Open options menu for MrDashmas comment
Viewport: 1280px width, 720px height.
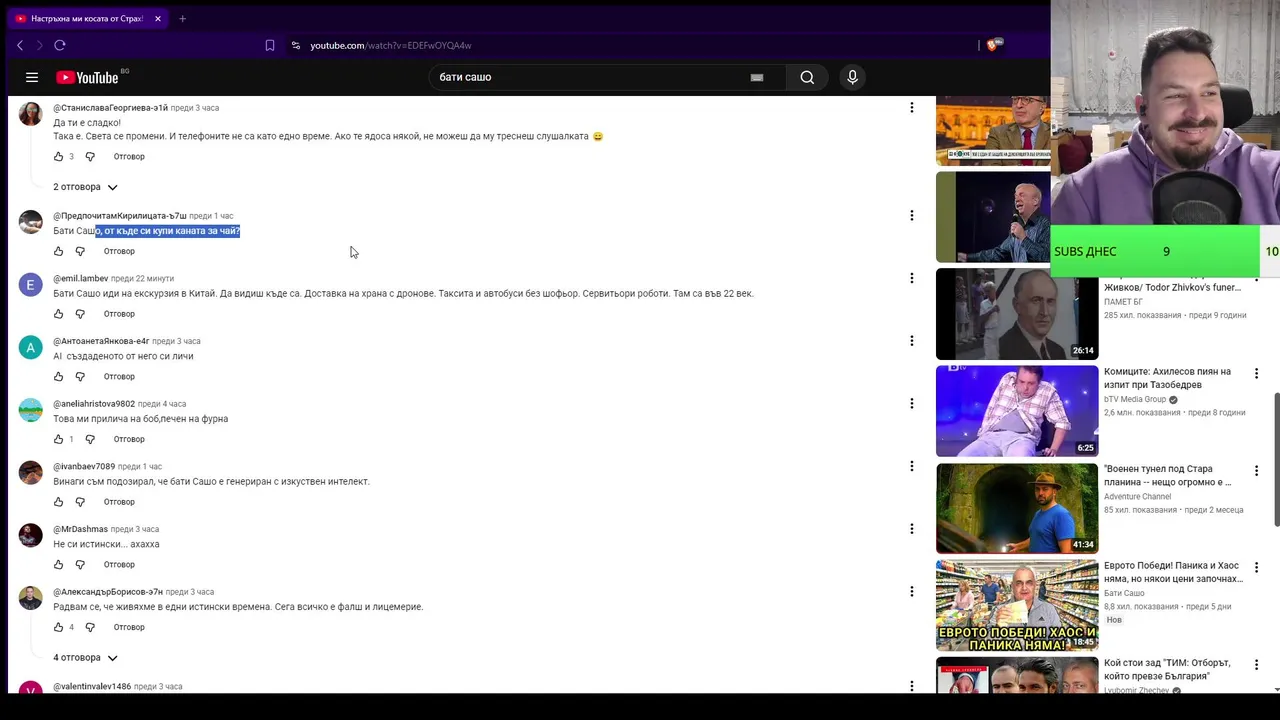pos(911,529)
